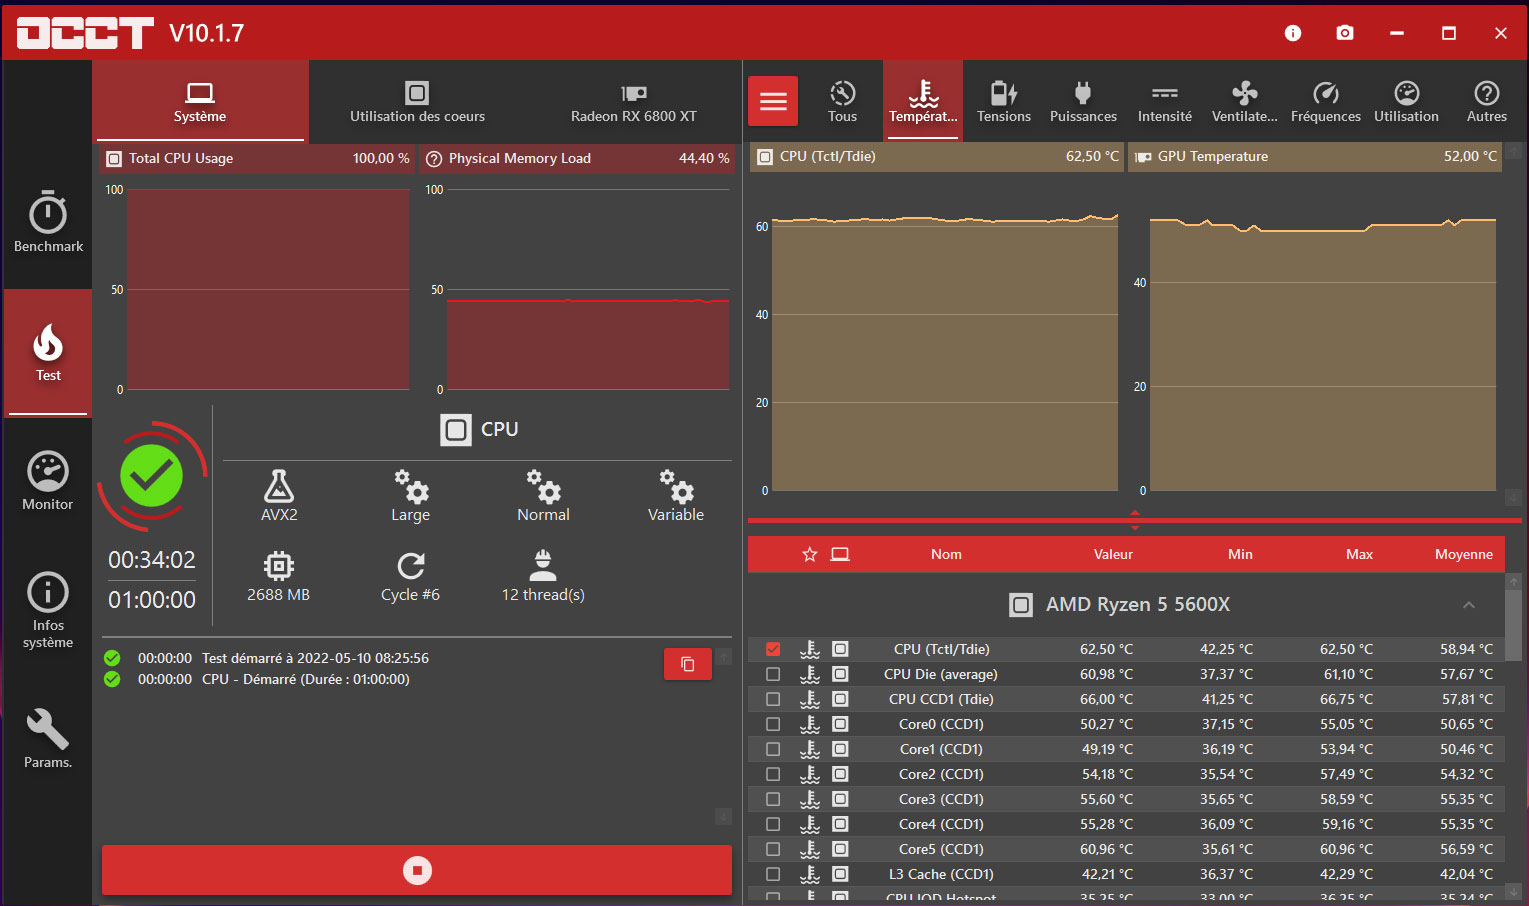1529x906 pixels.
Task: Show the Tensions sensors tab
Action: pos(1004,101)
